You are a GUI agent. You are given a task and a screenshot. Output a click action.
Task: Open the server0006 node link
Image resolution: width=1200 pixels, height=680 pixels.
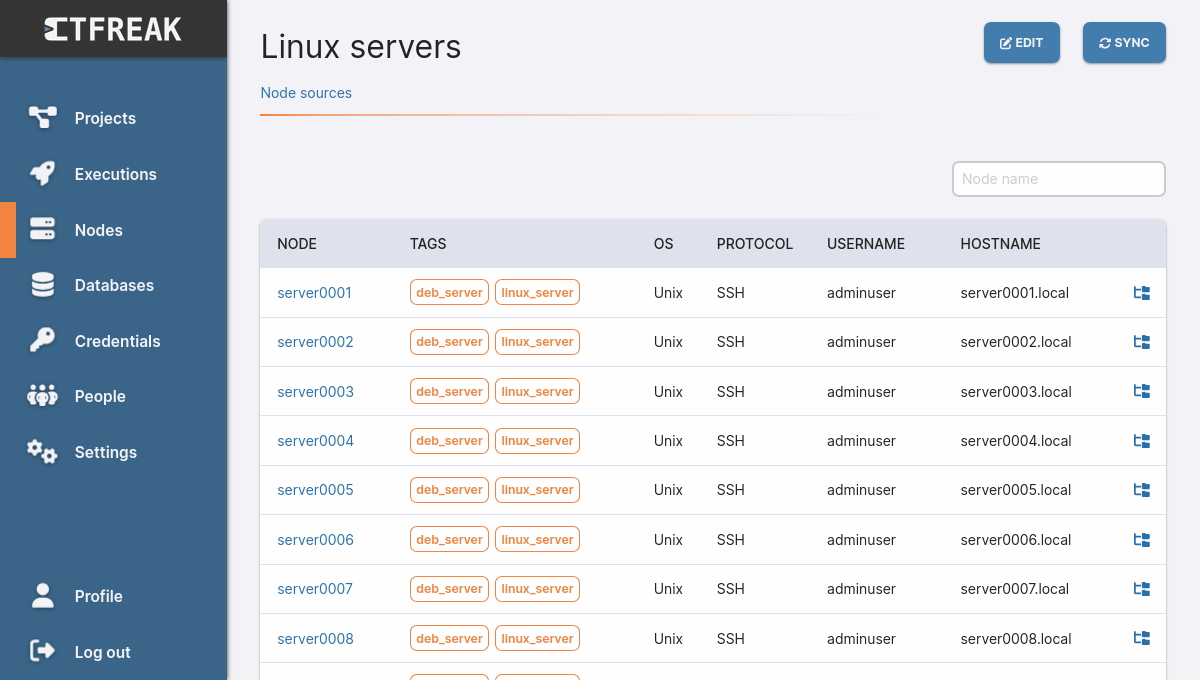315,540
